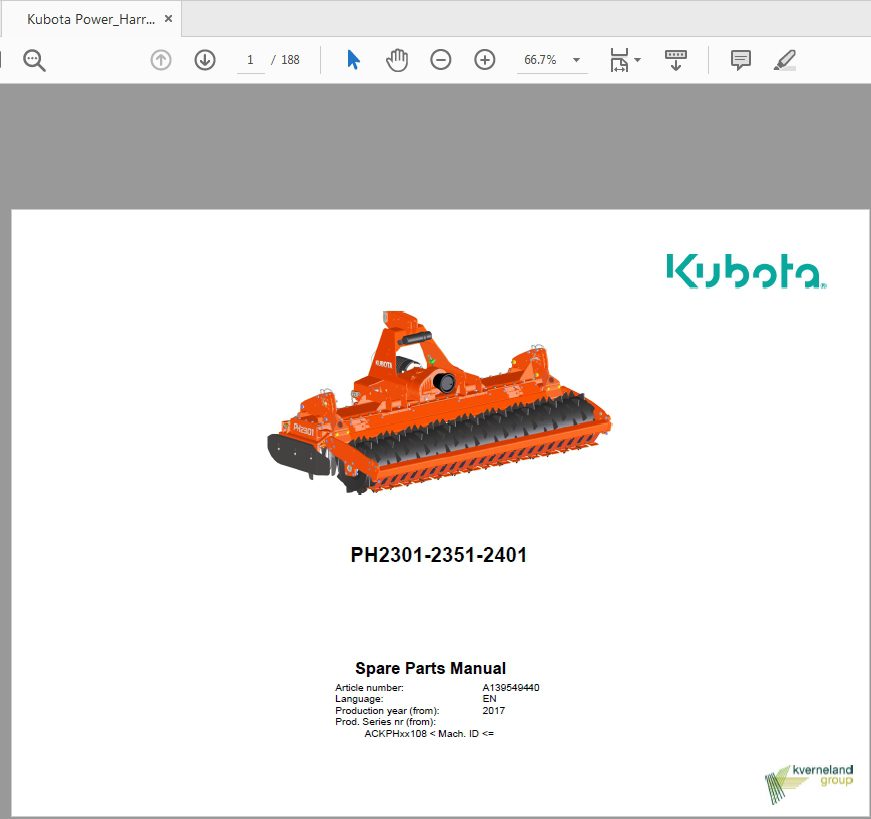Zoom out with the minus button
871x819 pixels.
(440, 60)
